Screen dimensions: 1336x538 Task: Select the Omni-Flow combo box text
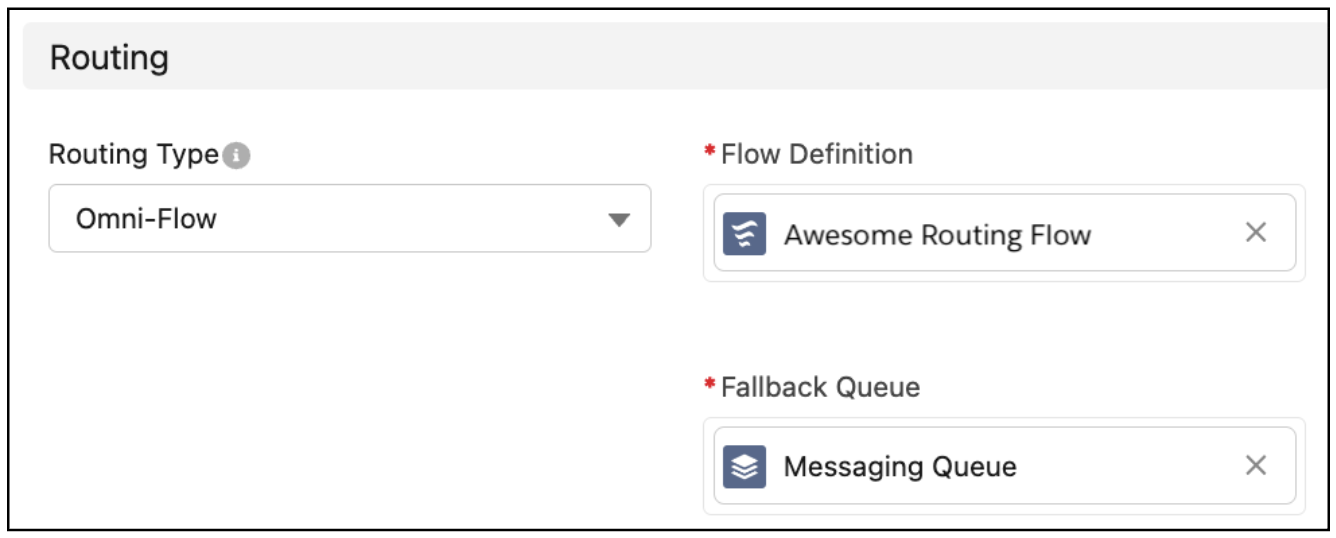point(146,219)
